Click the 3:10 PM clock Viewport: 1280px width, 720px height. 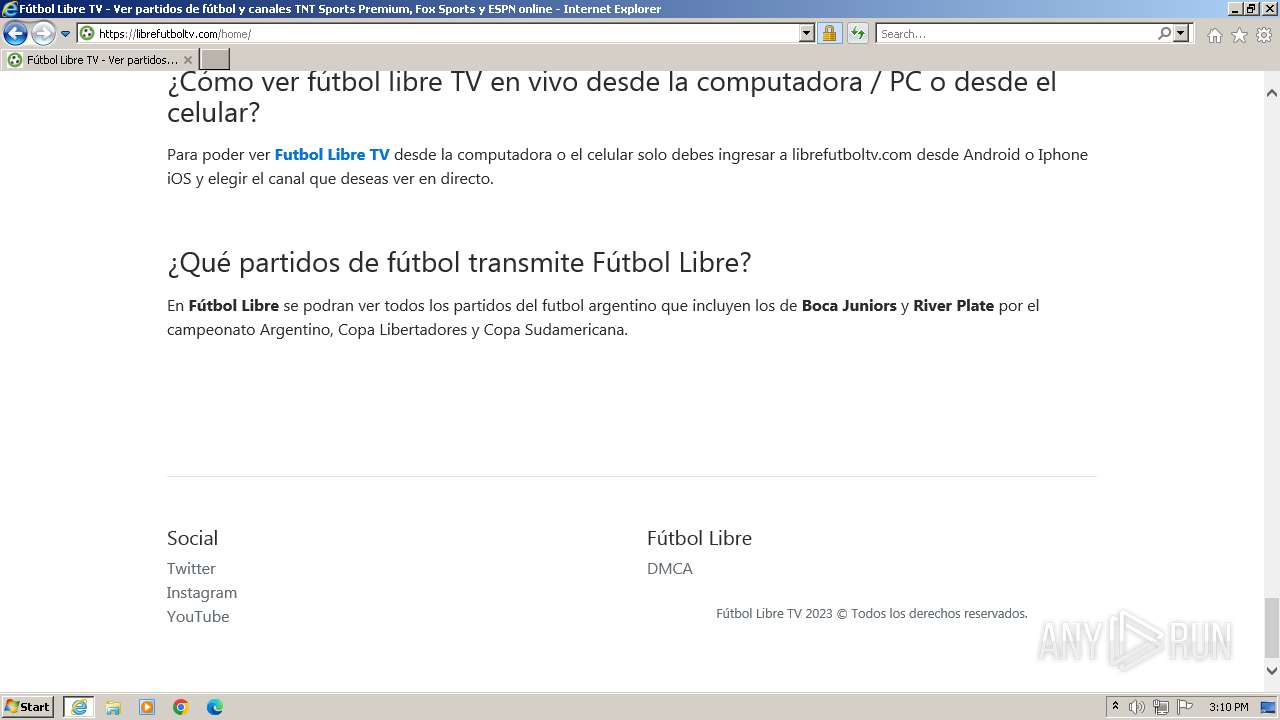(x=1228, y=707)
